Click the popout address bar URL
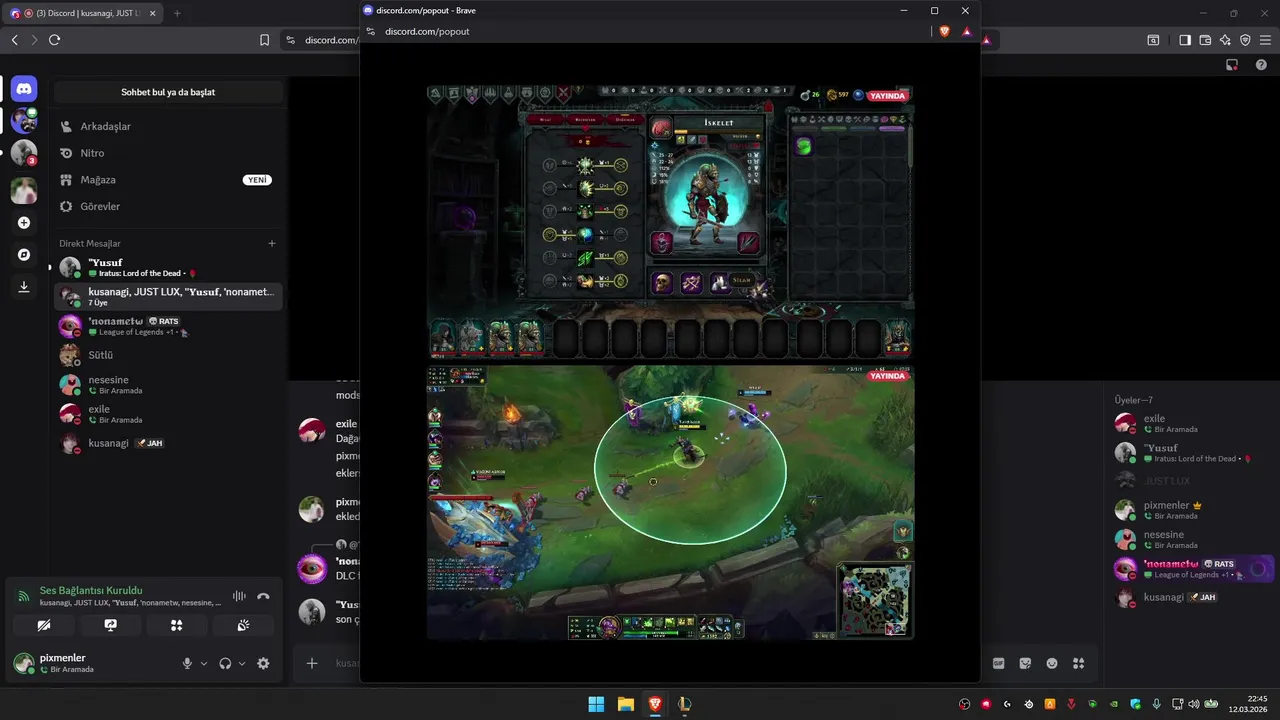The image size is (1280, 720). (x=427, y=31)
